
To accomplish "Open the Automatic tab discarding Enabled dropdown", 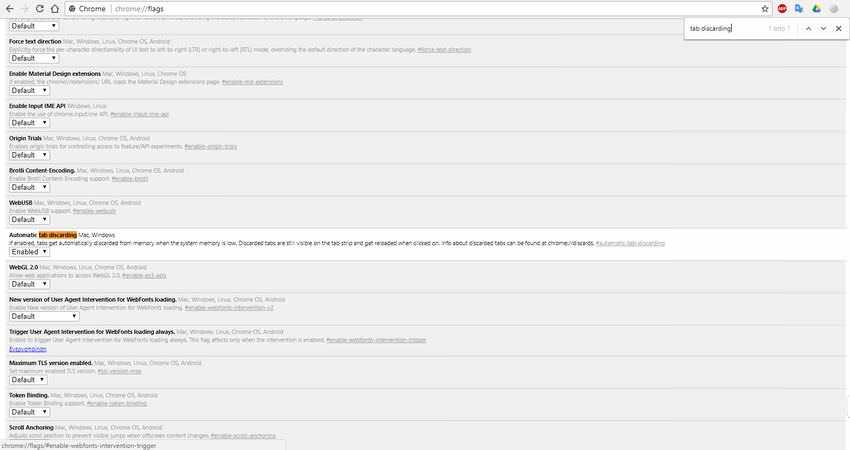I will point(29,252).
